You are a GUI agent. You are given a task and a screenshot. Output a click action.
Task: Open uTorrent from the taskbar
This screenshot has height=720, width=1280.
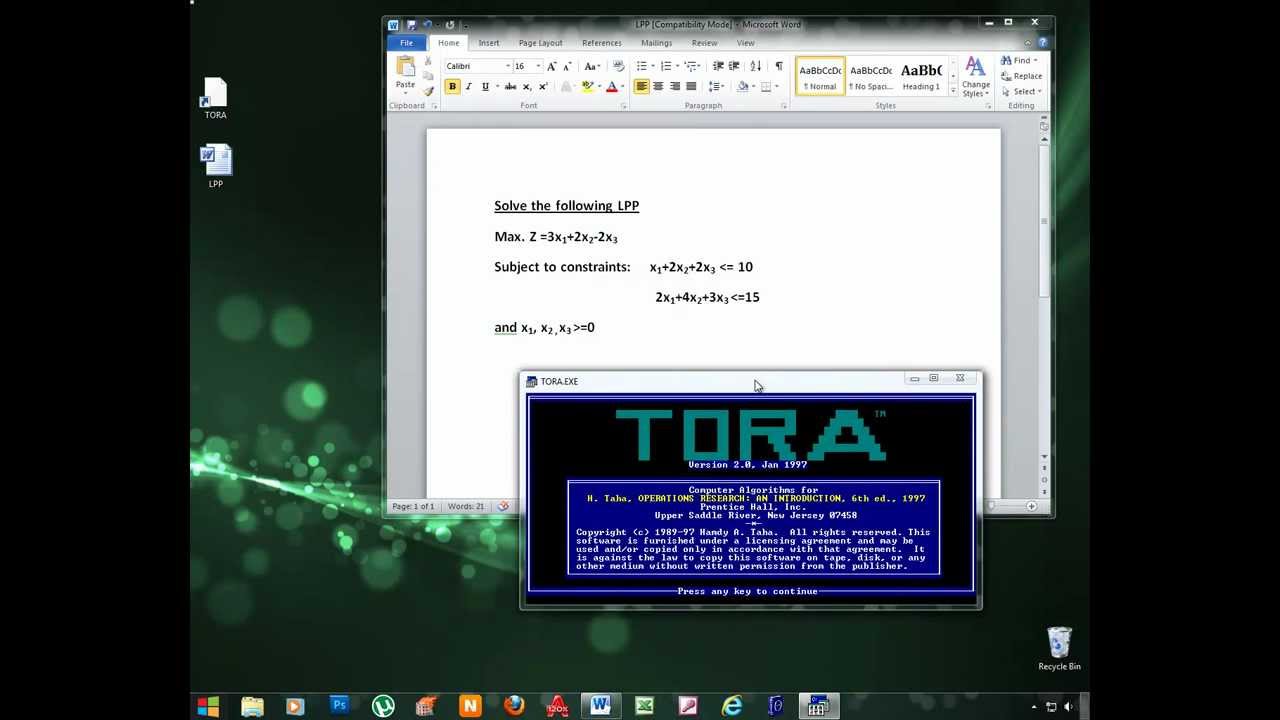point(383,707)
